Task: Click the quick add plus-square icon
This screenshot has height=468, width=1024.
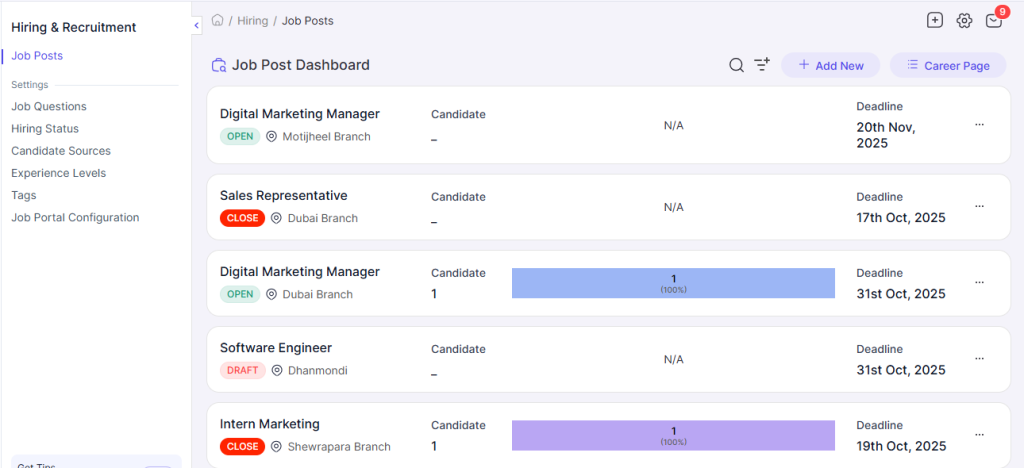Action: [x=935, y=21]
